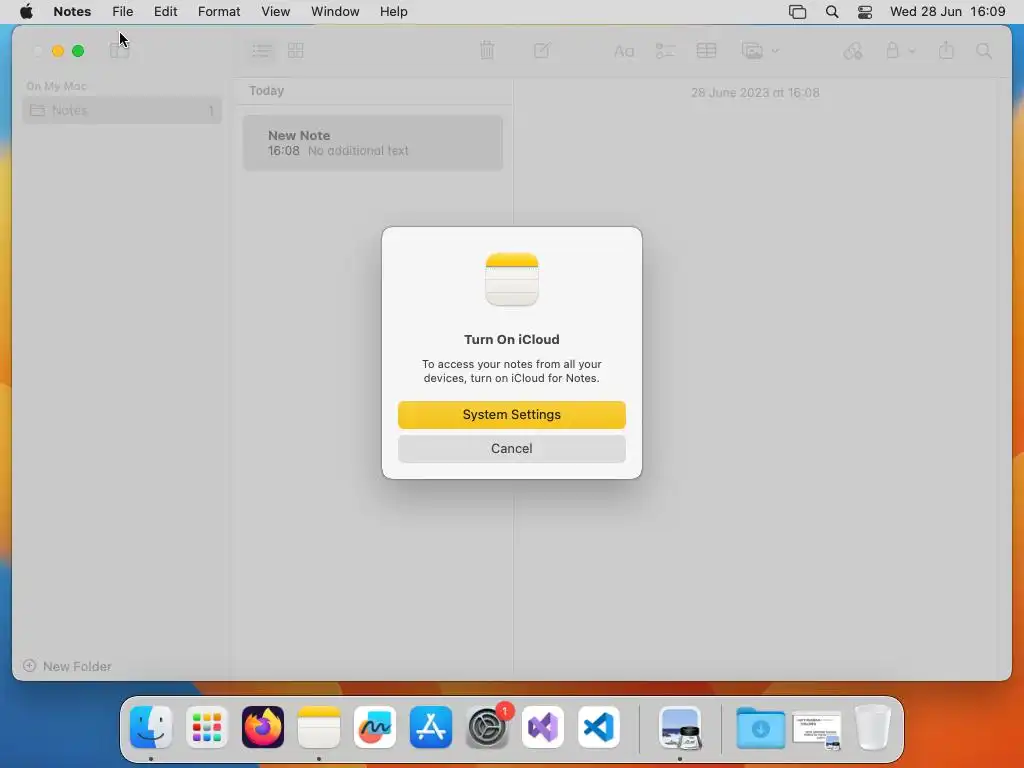Add a checklist using toolbar icon
Image resolution: width=1024 pixels, height=768 pixels.
(x=665, y=51)
